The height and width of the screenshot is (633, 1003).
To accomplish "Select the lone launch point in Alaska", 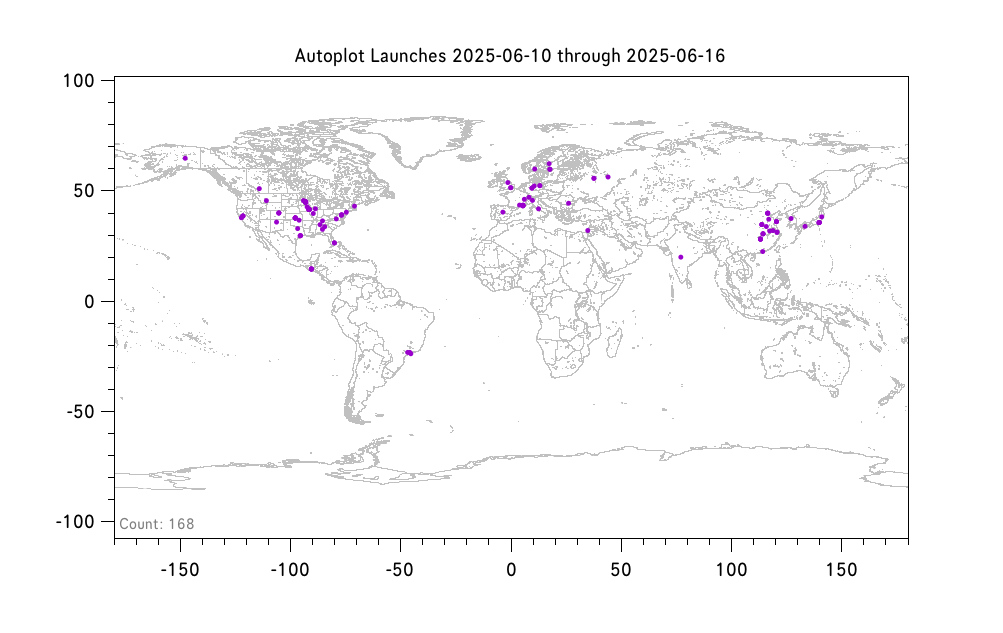I will 185,158.
